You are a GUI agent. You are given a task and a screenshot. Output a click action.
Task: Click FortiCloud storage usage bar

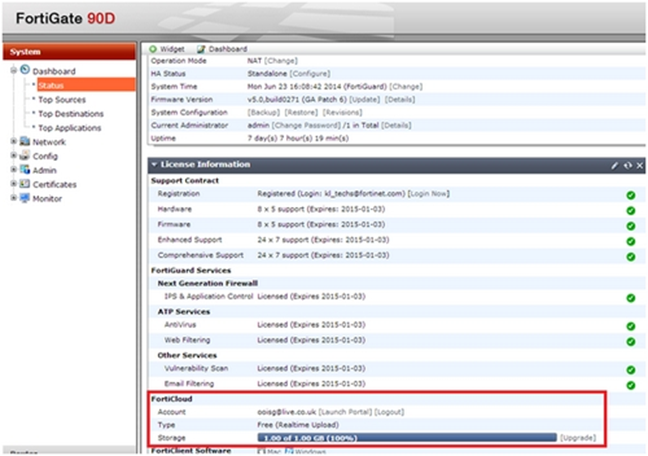(x=407, y=438)
